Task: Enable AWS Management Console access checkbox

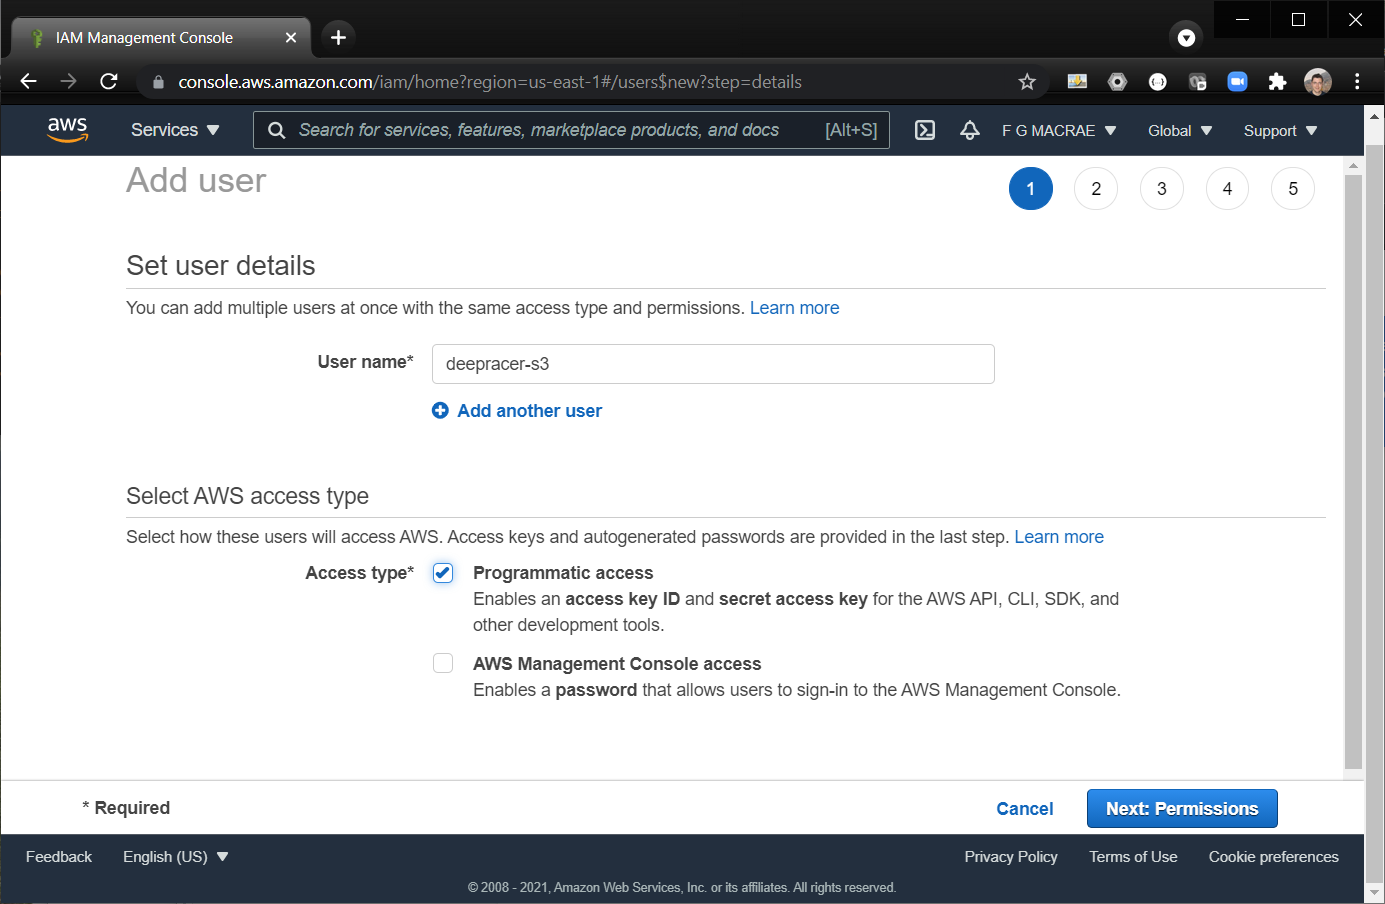Action: pyautogui.click(x=443, y=663)
